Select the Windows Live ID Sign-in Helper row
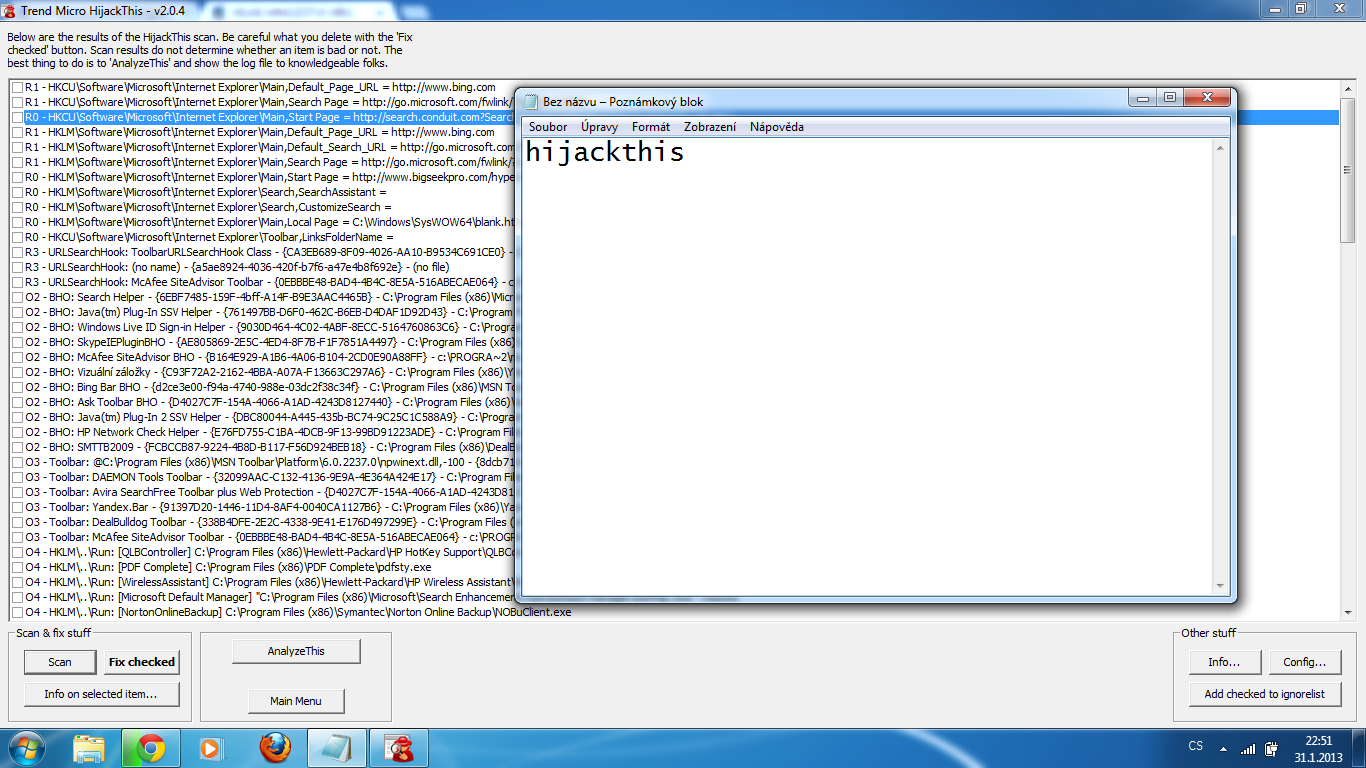The width and height of the screenshot is (1366, 768). 268,327
